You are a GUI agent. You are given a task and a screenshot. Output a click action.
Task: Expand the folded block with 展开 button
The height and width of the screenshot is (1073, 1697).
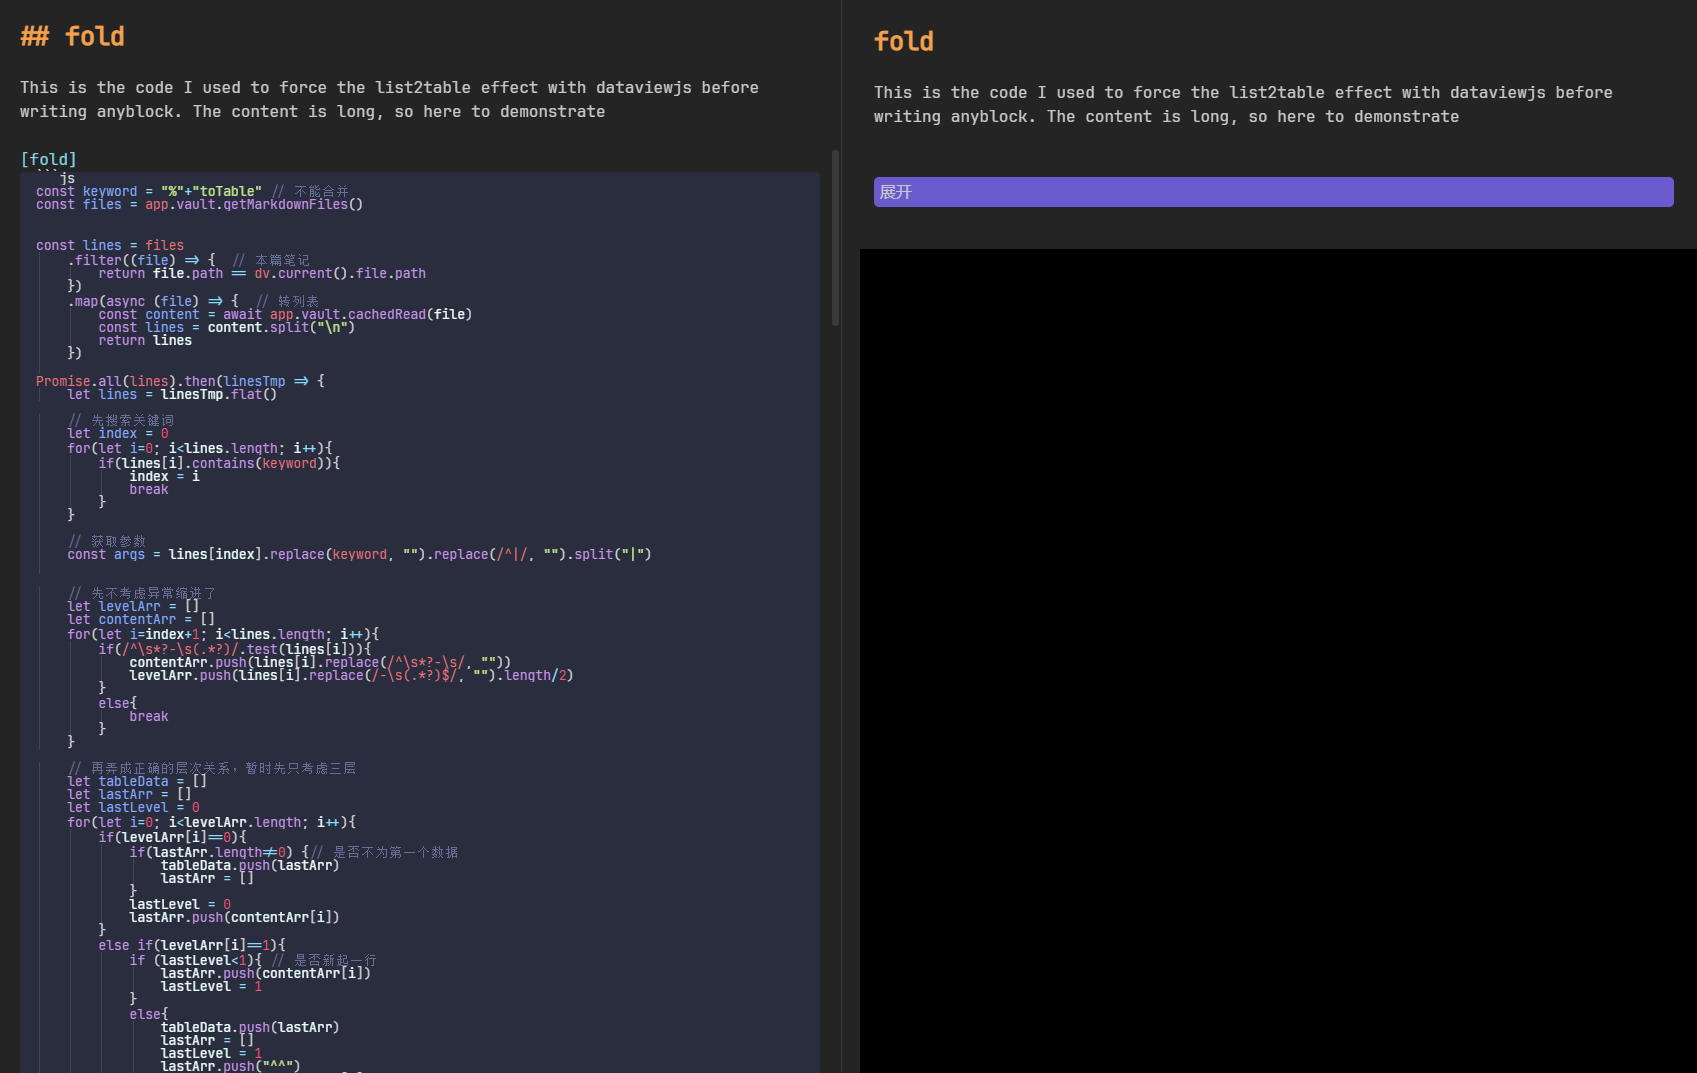pyautogui.click(x=1272, y=192)
